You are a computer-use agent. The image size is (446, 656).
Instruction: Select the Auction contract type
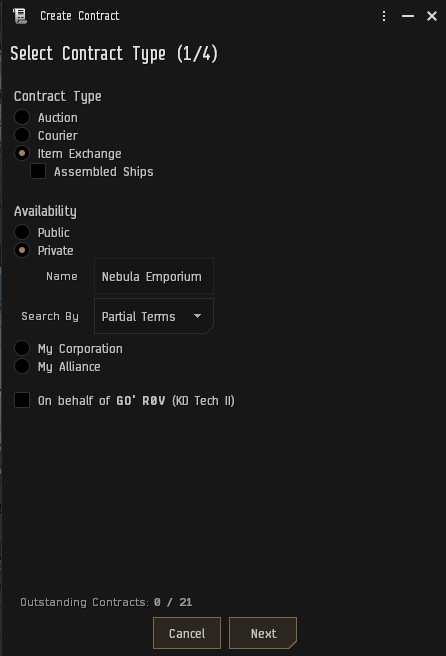point(22,117)
